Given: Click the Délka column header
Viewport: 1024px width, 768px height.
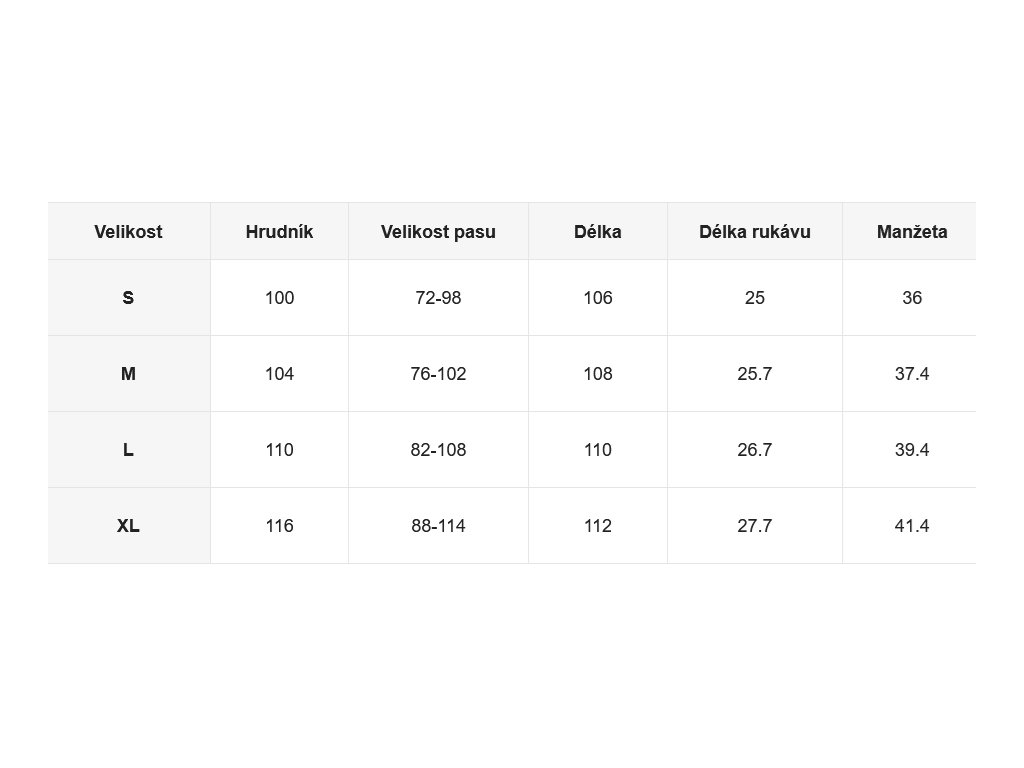Looking at the screenshot, I should (598, 231).
